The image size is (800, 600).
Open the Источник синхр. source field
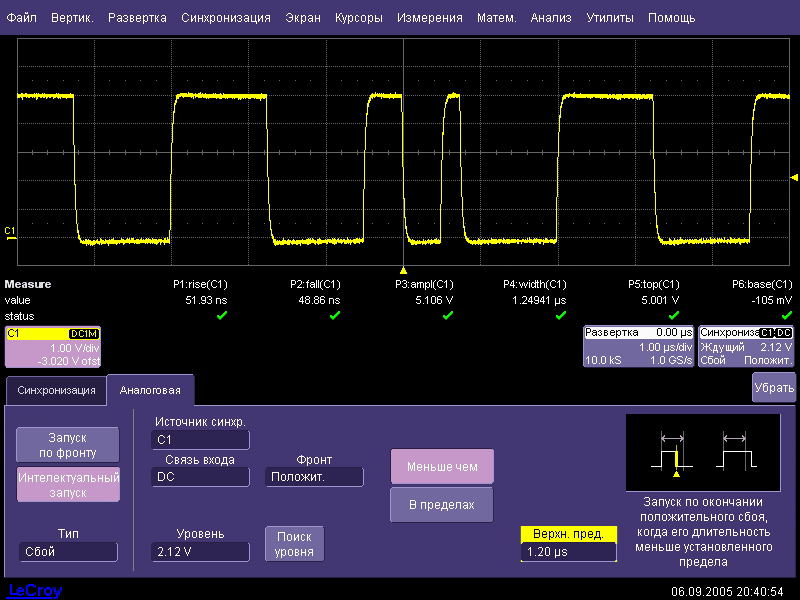coord(200,440)
